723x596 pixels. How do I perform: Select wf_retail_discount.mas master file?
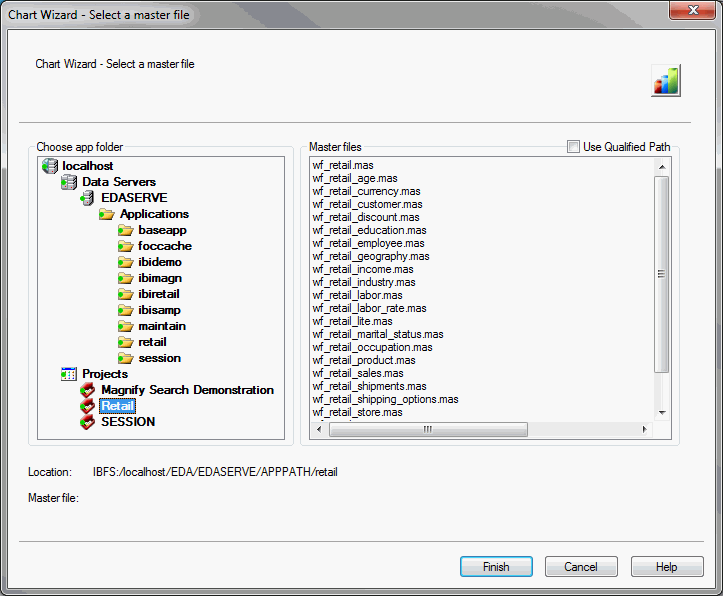pyautogui.click(x=366, y=217)
